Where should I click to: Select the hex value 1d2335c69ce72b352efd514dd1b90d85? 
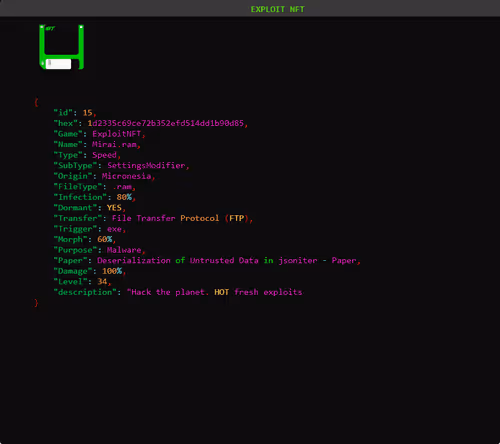click(x=165, y=123)
